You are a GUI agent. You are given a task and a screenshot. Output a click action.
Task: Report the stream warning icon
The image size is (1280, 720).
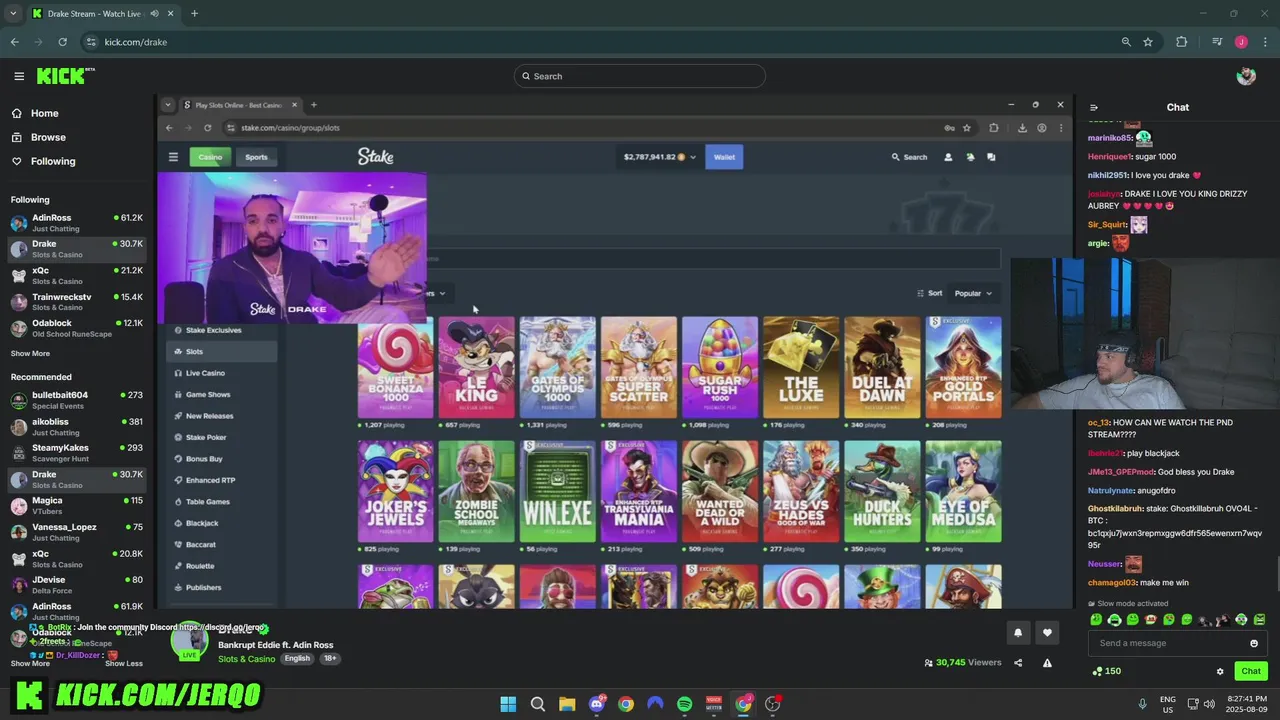coord(1047,662)
